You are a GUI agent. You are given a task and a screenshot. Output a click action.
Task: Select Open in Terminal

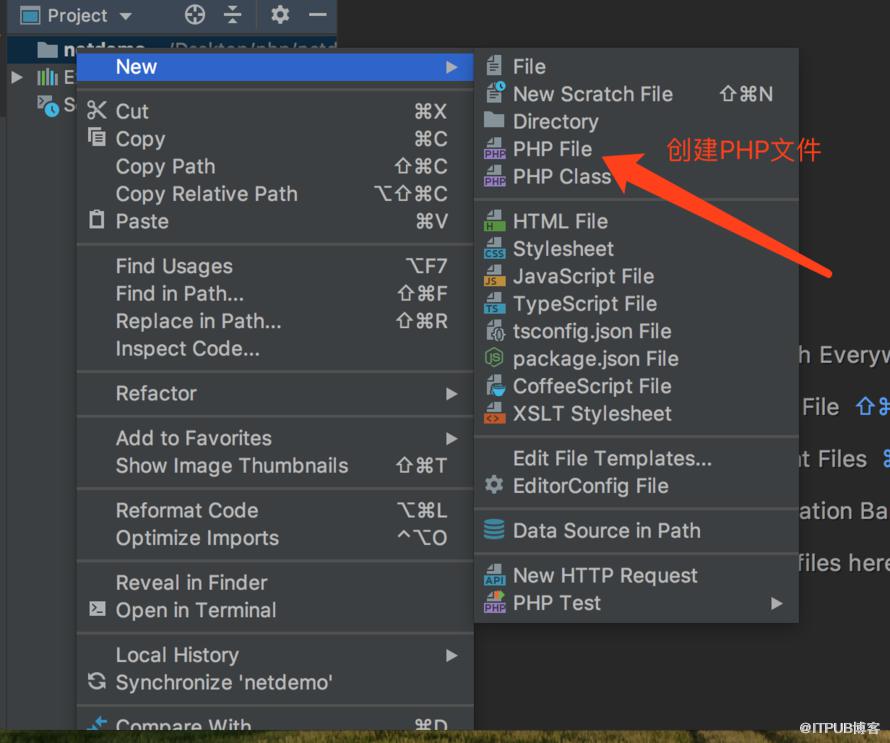pos(275,610)
